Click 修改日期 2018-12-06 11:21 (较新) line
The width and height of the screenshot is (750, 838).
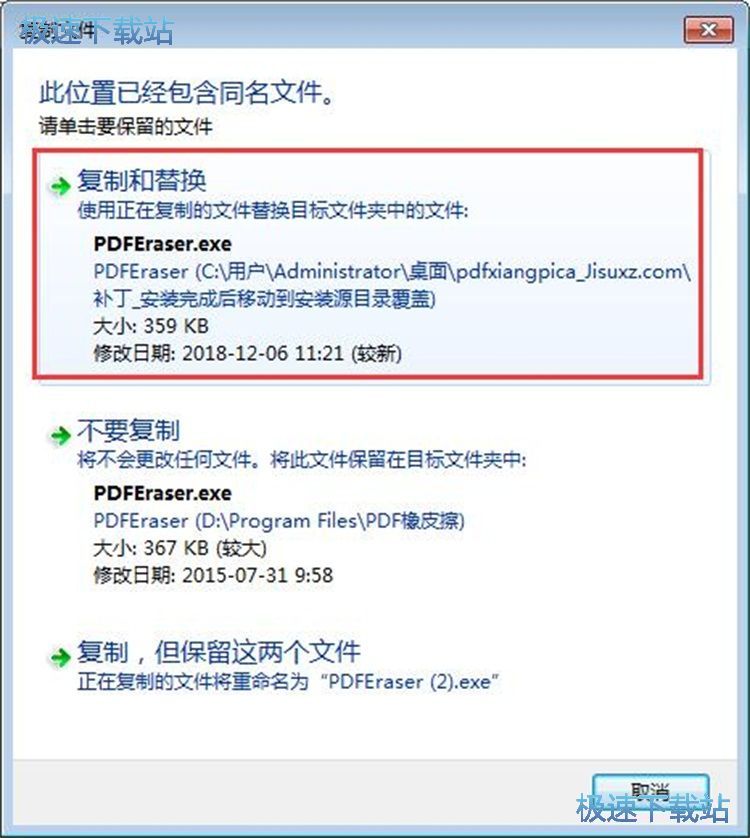(x=248, y=353)
